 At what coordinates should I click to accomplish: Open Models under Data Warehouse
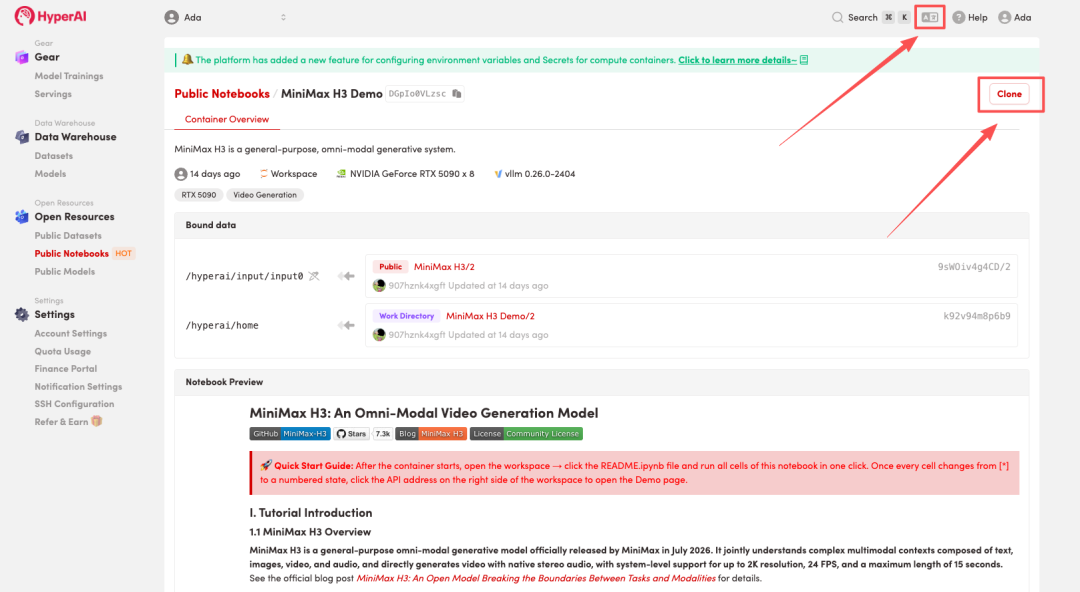pyautogui.click(x=50, y=174)
